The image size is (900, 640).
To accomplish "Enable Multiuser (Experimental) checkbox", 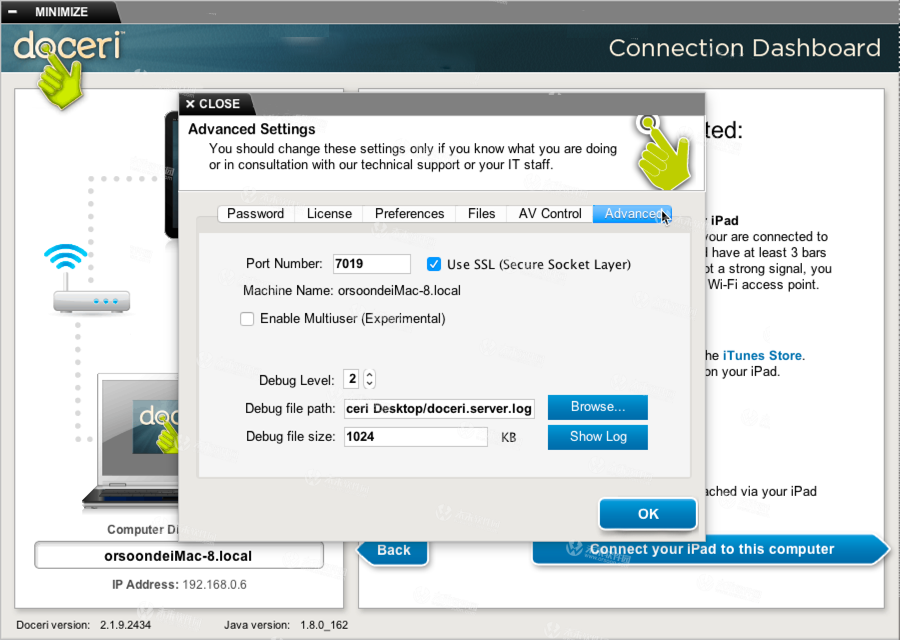I will click(x=247, y=319).
